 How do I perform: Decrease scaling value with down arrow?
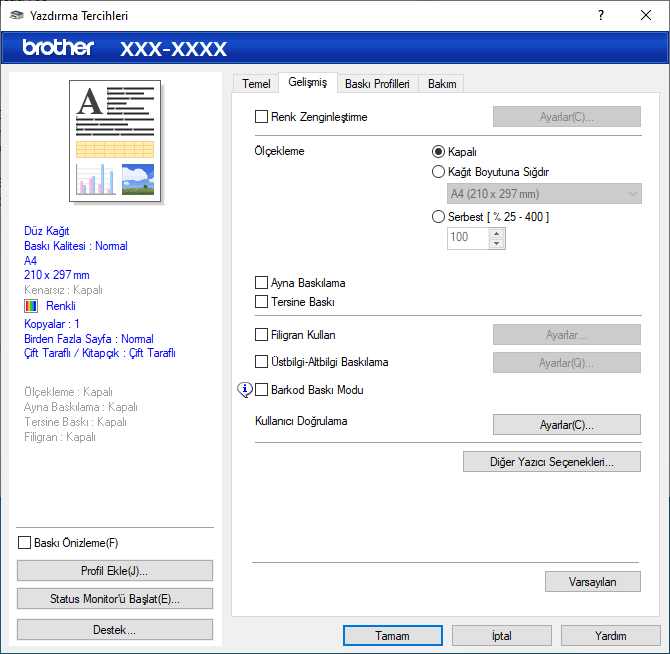(x=496, y=243)
